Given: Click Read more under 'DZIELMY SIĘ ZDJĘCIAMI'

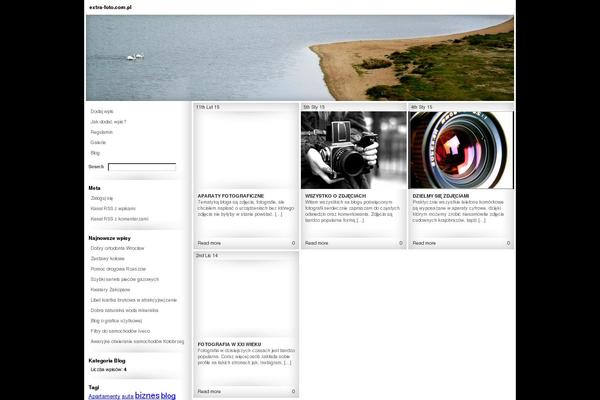Looking at the screenshot, I should (x=424, y=243).
